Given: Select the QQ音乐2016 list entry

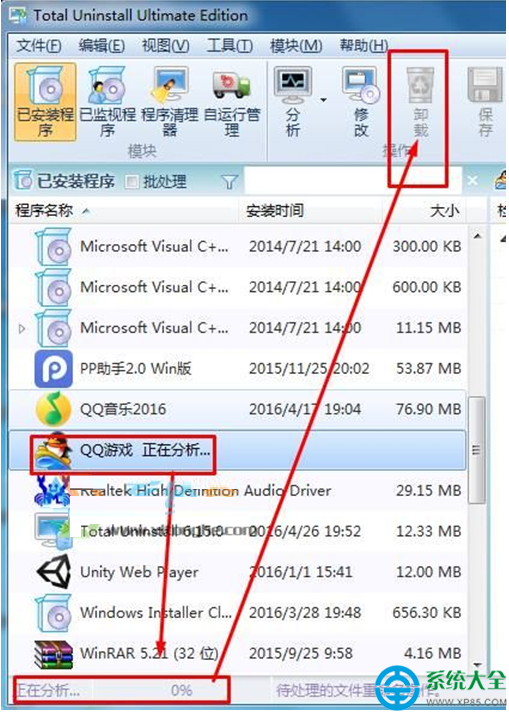Looking at the screenshot, I should tap(237, 409).
